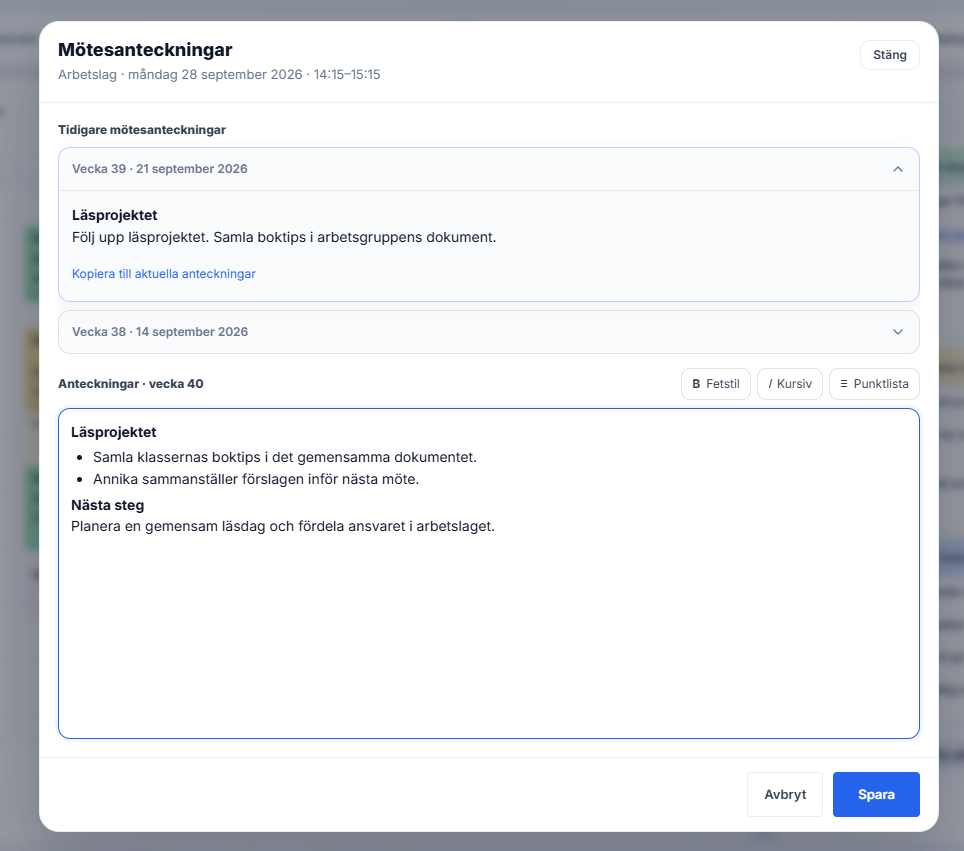Click the 'Följ upp läsprojektet' previous note text
The image size is (964, 851).
click(x=284, y=237)
